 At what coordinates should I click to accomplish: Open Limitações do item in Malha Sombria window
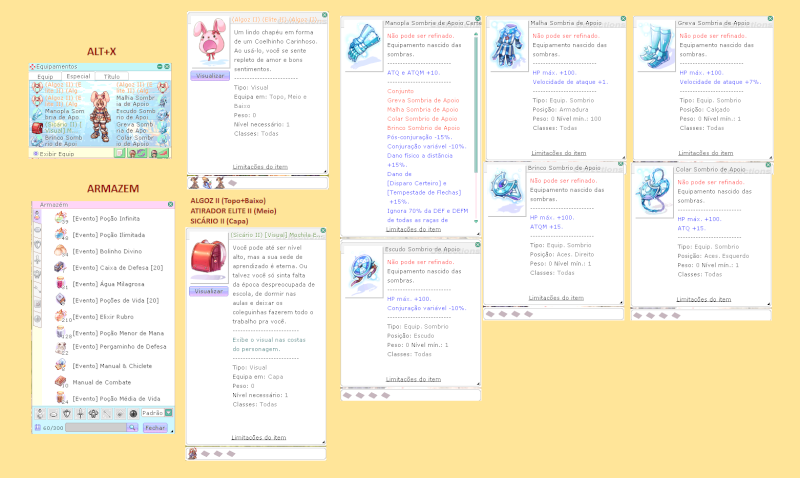point(559,153)
